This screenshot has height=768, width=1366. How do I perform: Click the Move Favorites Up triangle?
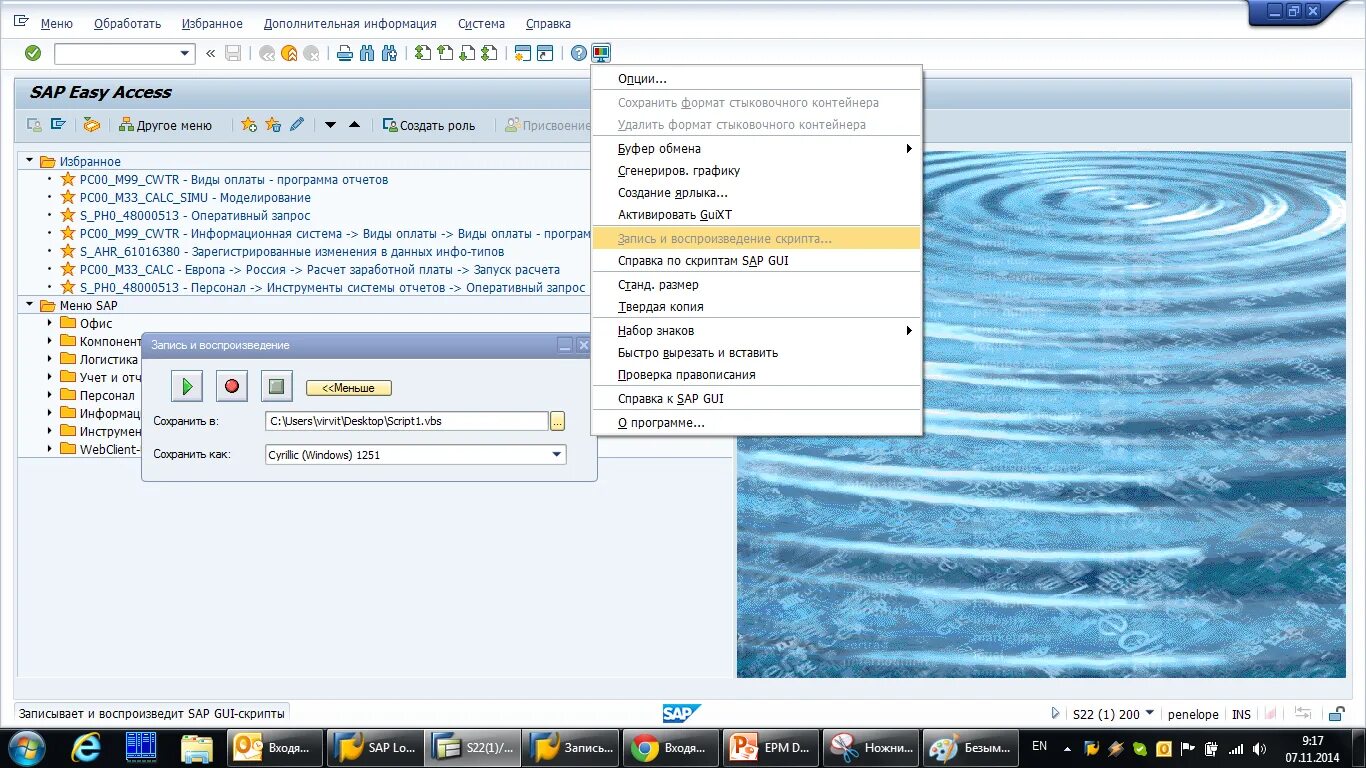coord(354,125)
